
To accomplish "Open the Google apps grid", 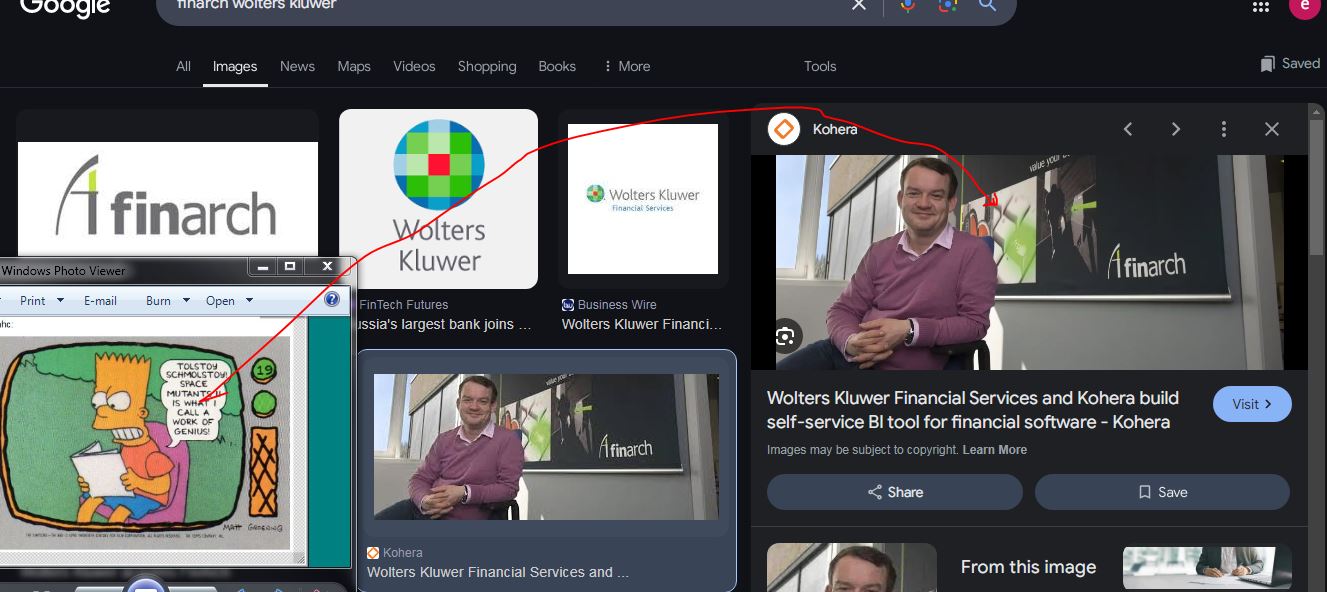I will [1261, 6].
